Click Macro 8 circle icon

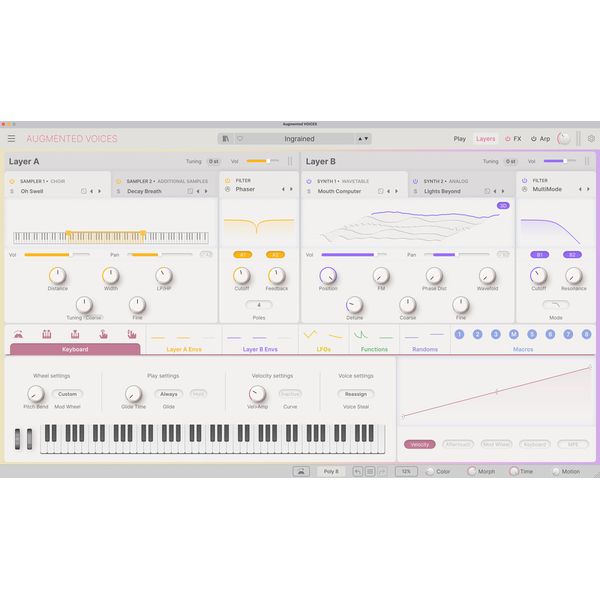(586, 334)
